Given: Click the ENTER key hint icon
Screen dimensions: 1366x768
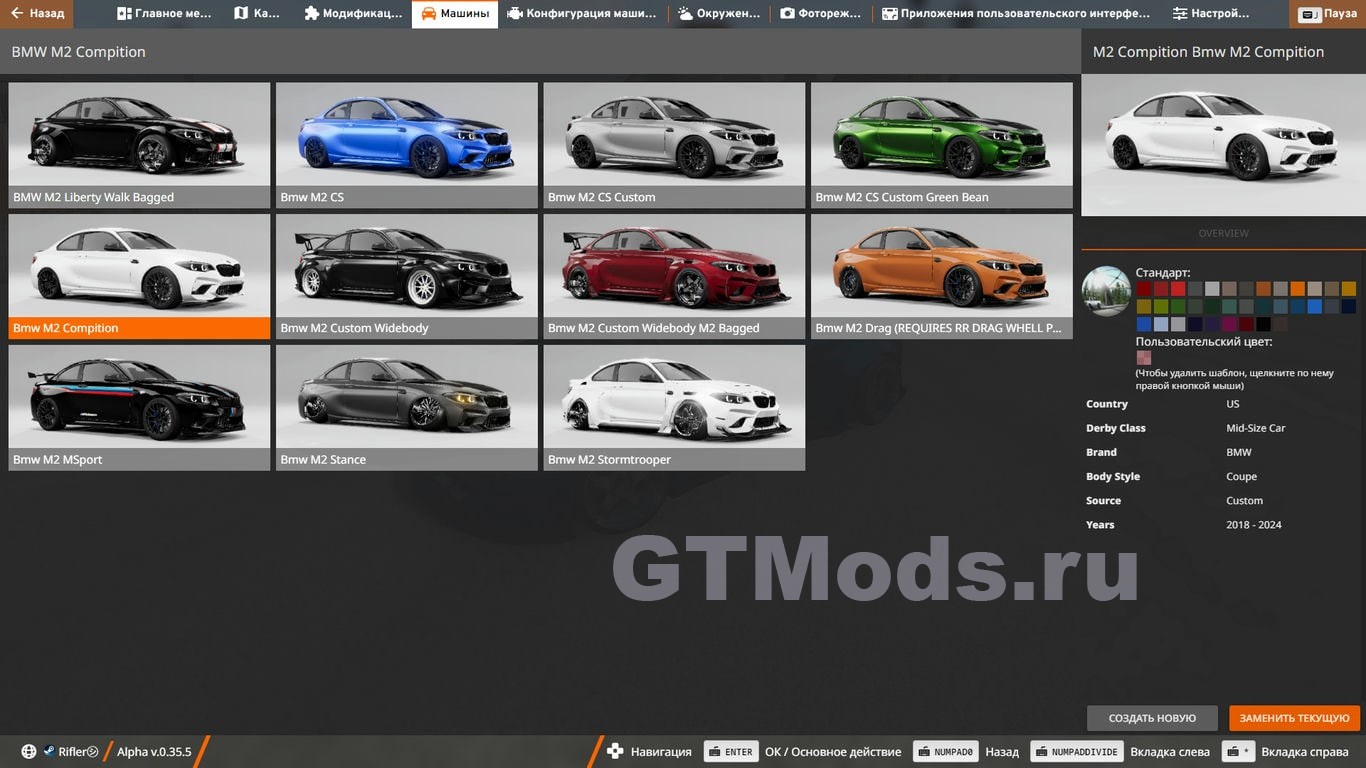Looking at the screenshot, I should click(x=731, y=752).
